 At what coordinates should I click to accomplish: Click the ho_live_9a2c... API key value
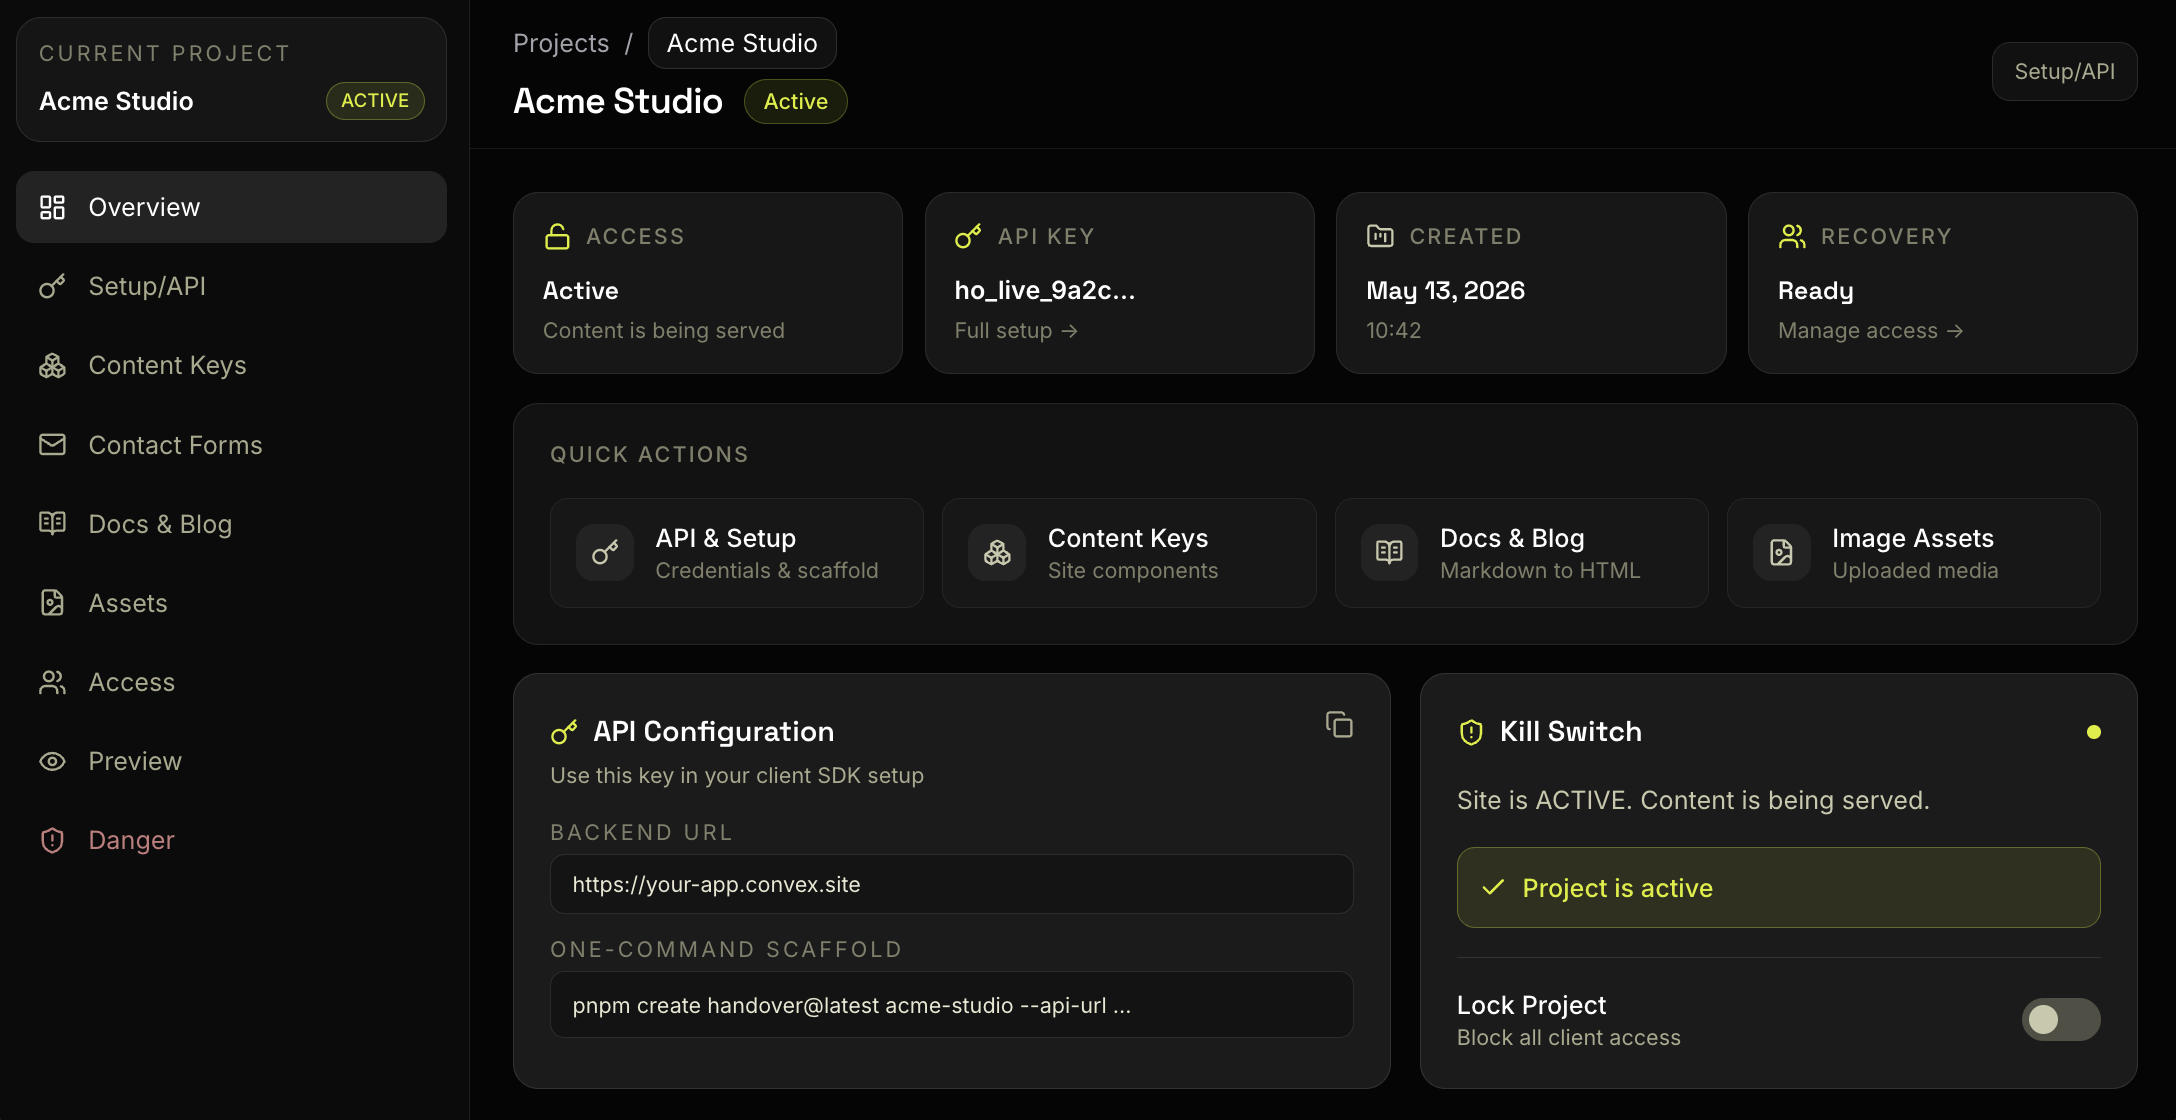[x=1045, y=290]
